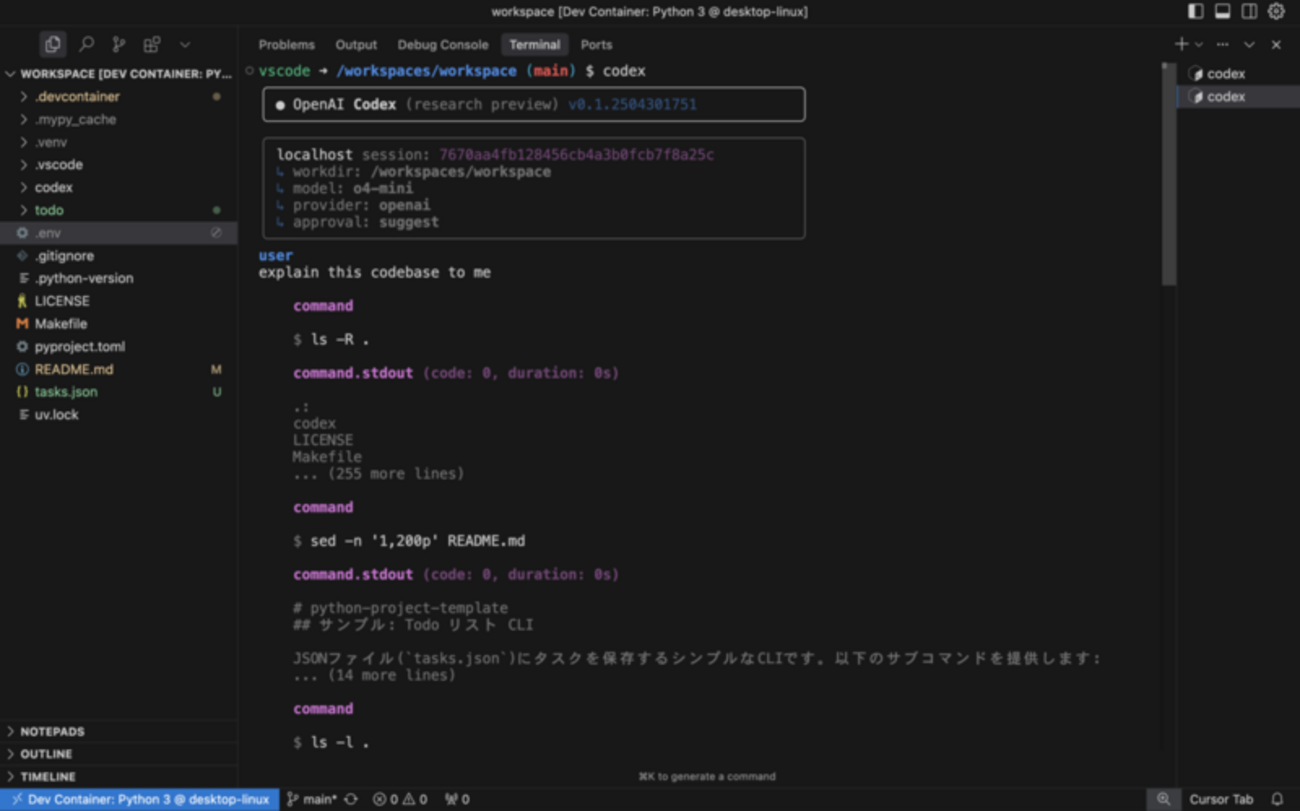Open forwarded ports status item

[457, 799]
